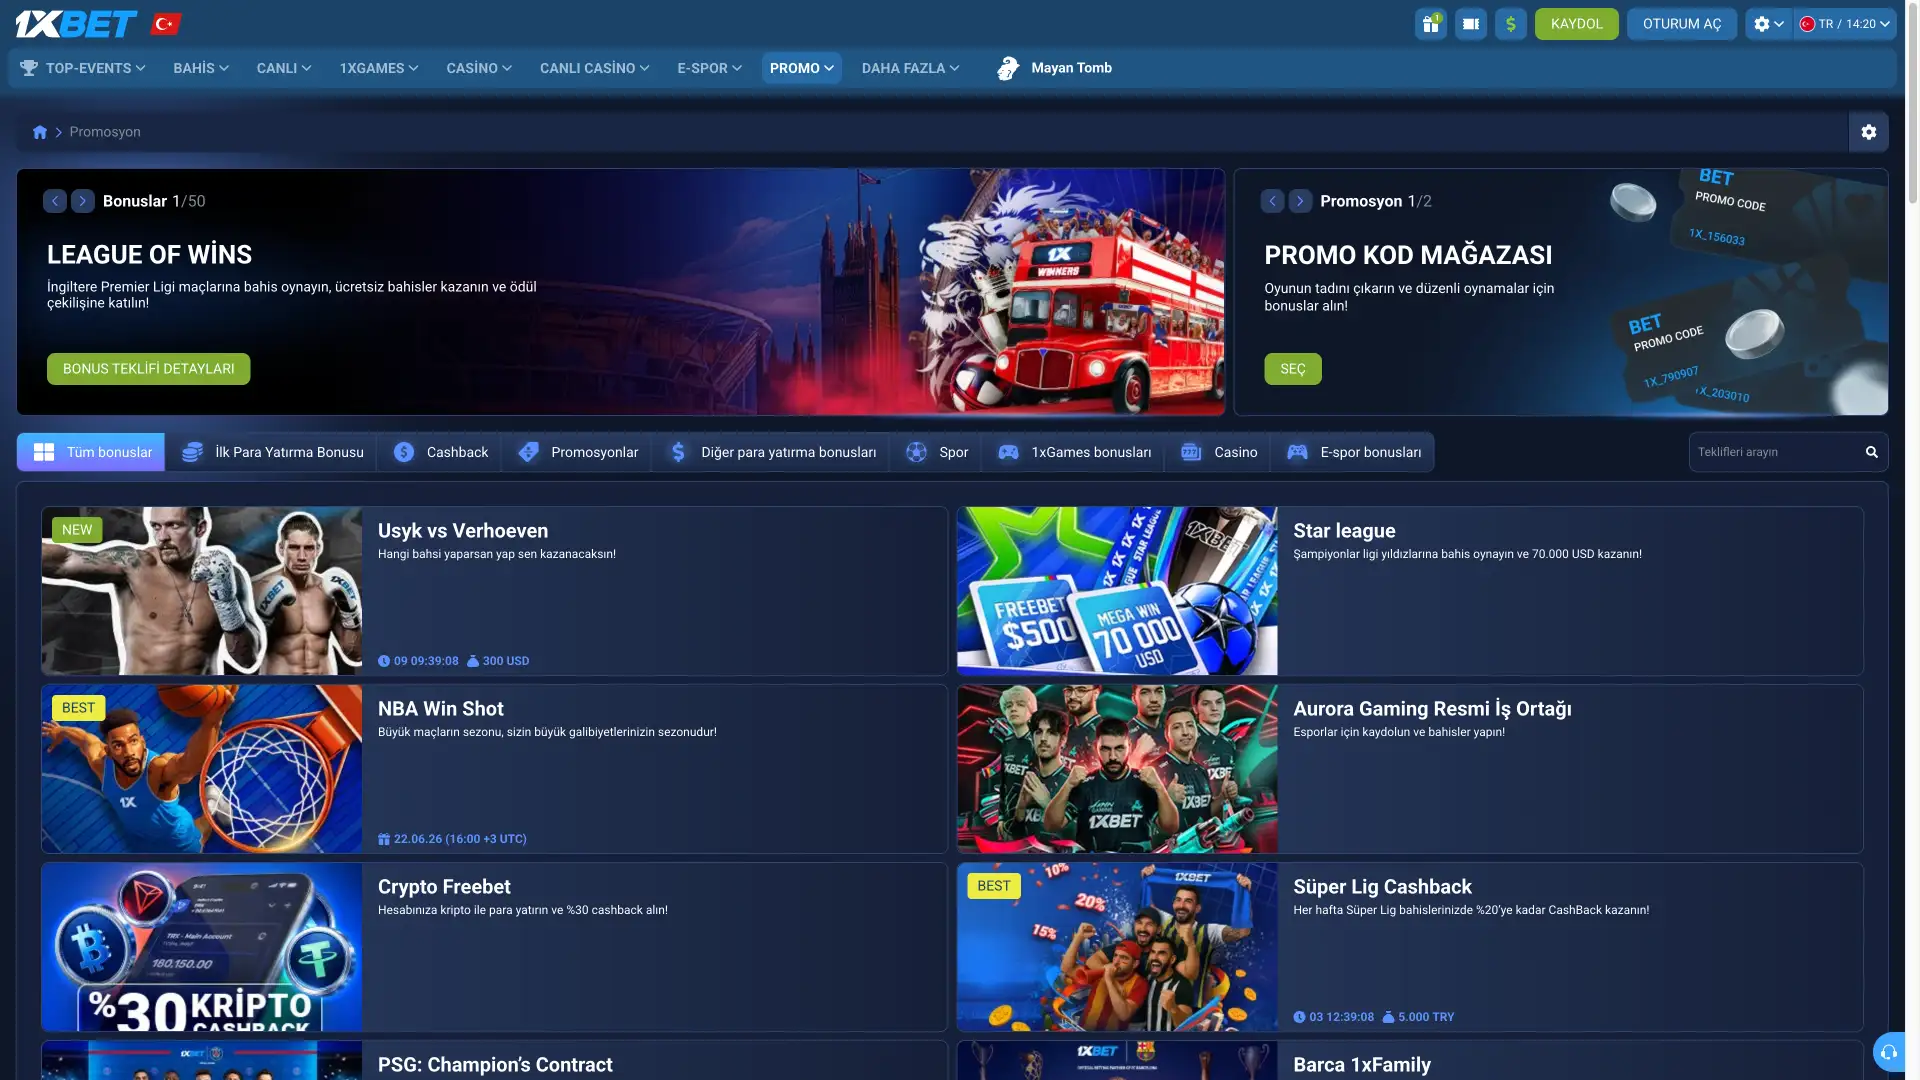
Task: Open Usyk vs Verhoeven promo thumbnail
Action: coord(202,591)
